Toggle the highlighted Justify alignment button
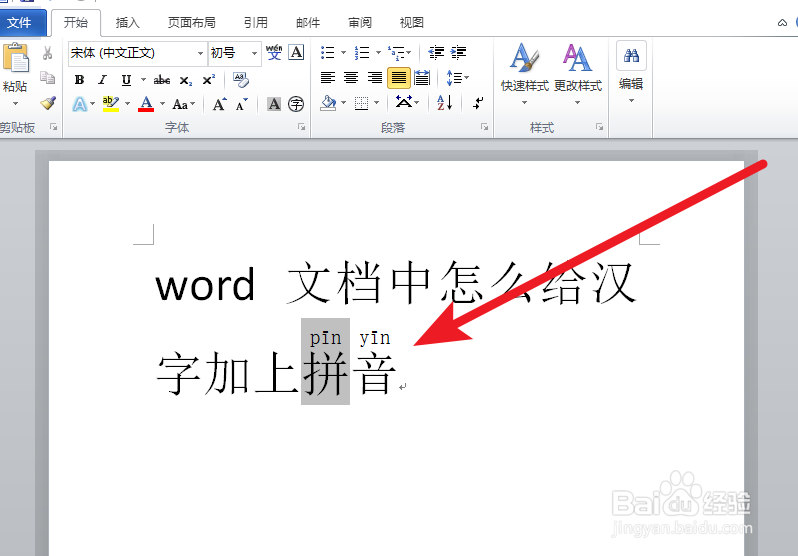The height and width of the screenshot is (556, 798). point(398,78)
